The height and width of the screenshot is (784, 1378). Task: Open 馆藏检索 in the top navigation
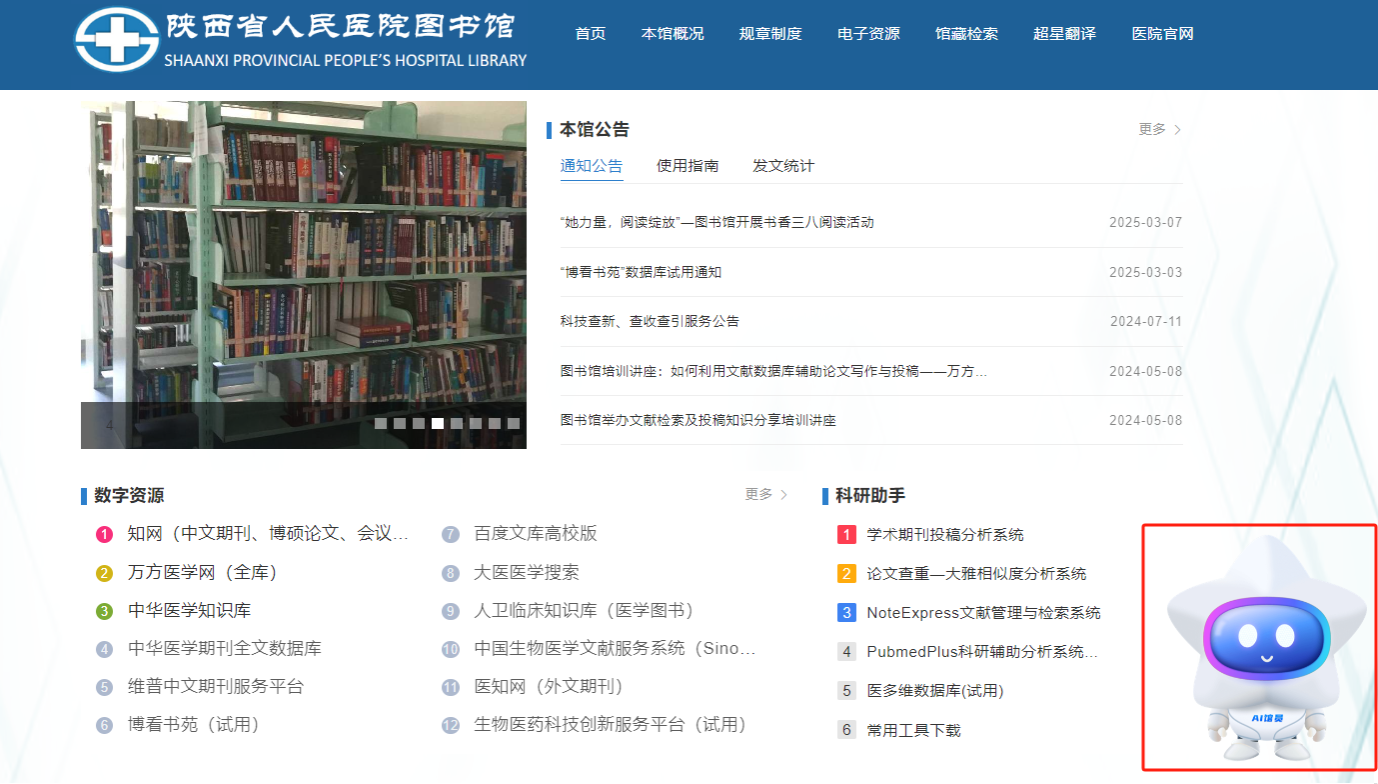click(x=966, y=34)
